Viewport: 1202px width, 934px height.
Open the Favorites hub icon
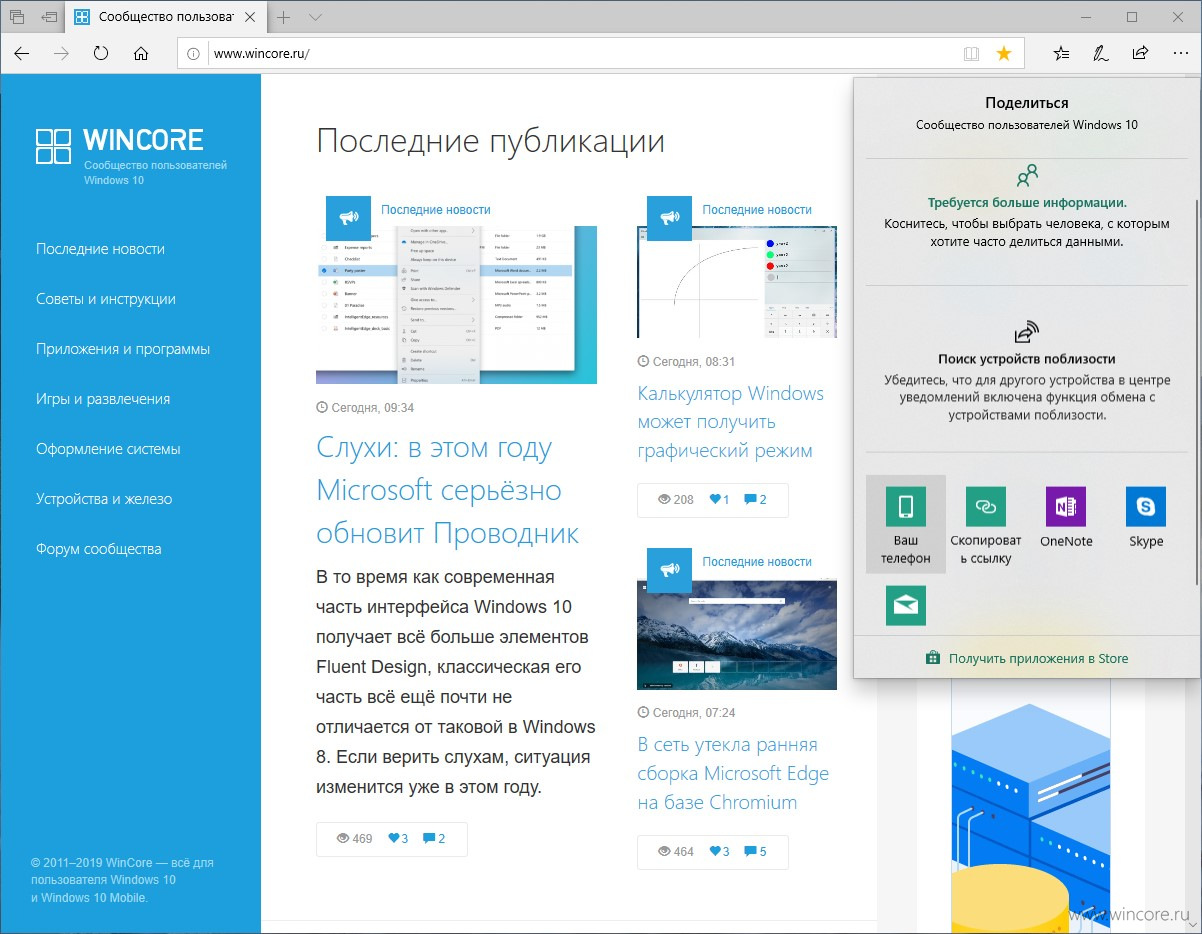click(1062, 54)
